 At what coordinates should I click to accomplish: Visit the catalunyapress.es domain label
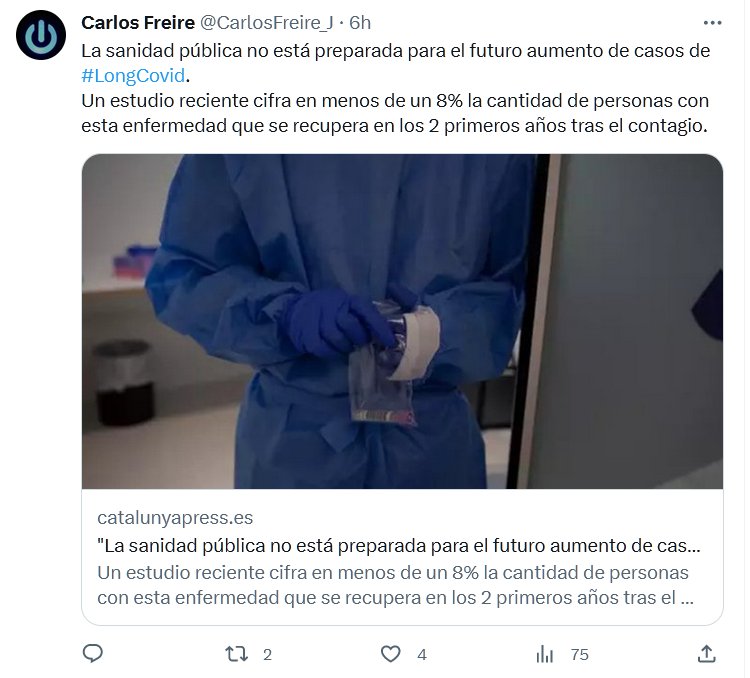175,518
